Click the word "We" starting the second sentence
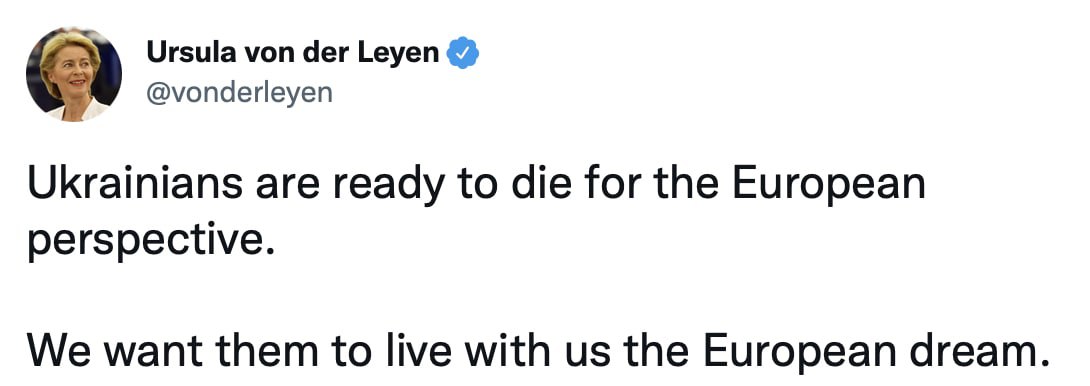 point(58,353)
